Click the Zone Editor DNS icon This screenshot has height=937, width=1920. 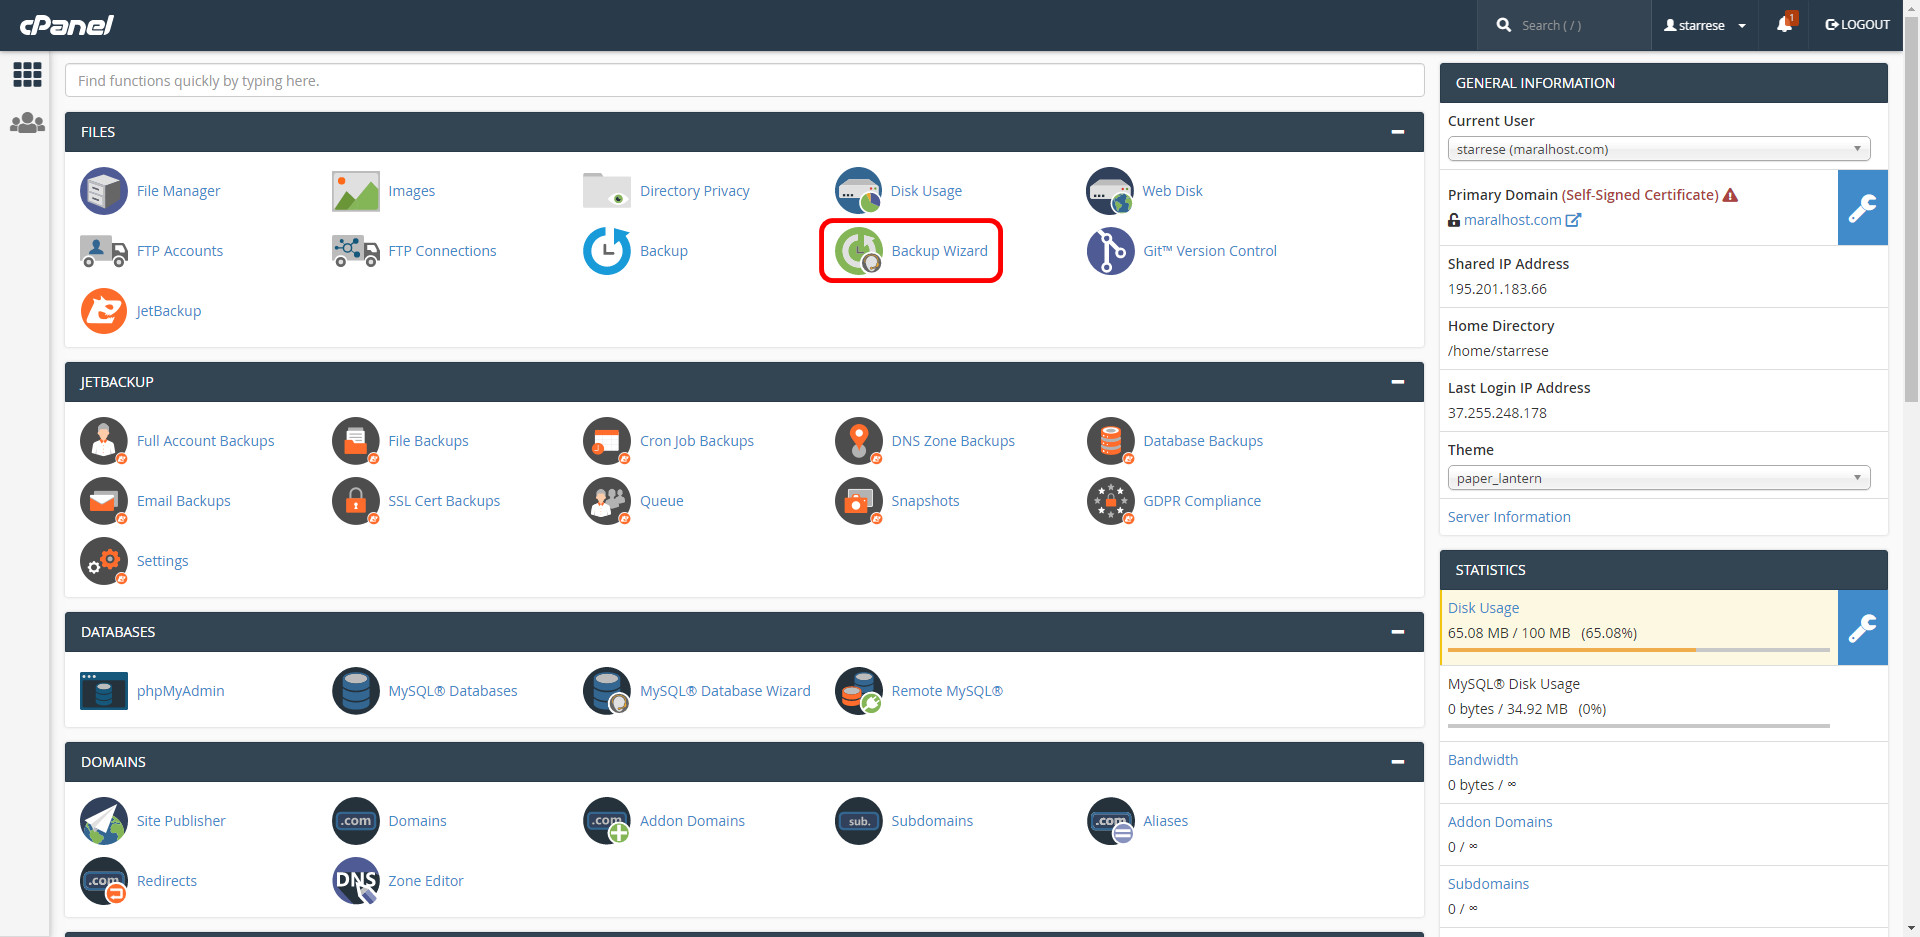pos(356,881)
